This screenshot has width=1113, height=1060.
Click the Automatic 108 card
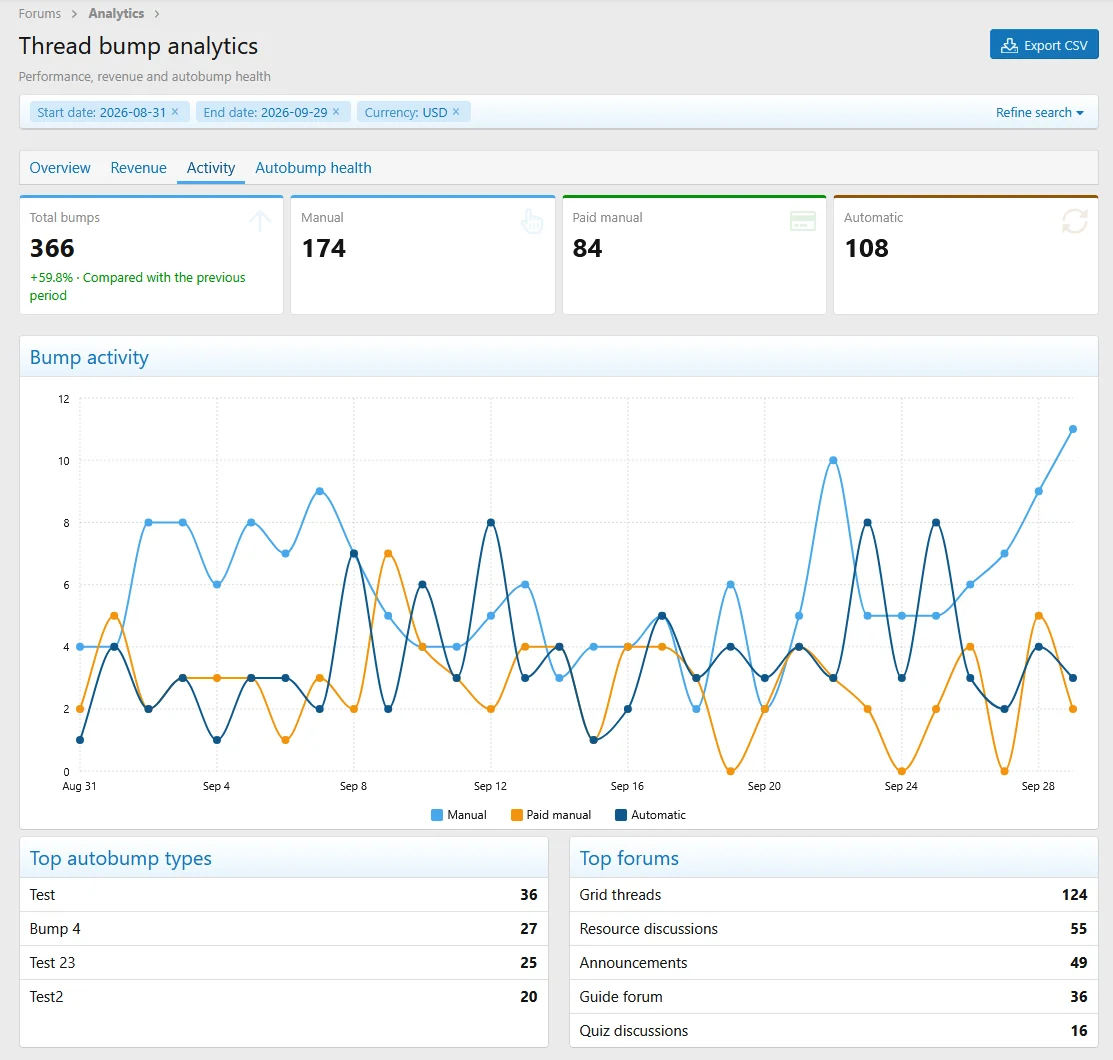pos(966,255)
